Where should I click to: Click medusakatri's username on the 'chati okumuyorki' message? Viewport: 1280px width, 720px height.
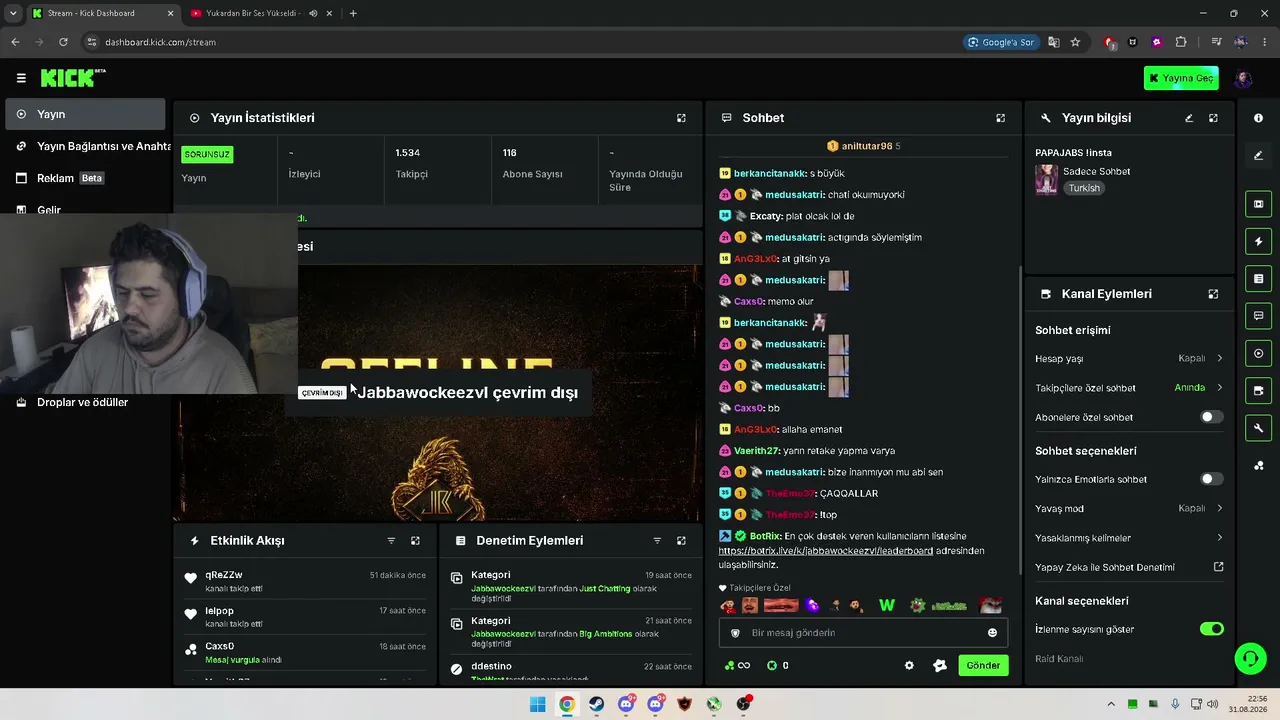tap(794, 195)
